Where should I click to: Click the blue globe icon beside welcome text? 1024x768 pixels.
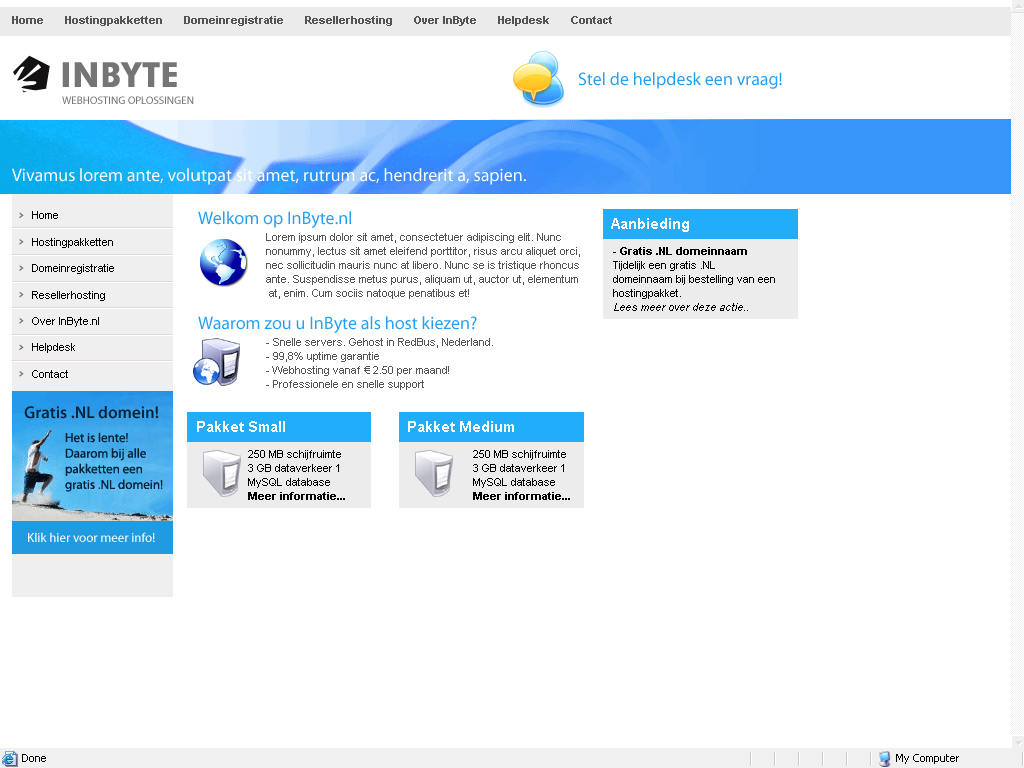click(x=223, y=263)
